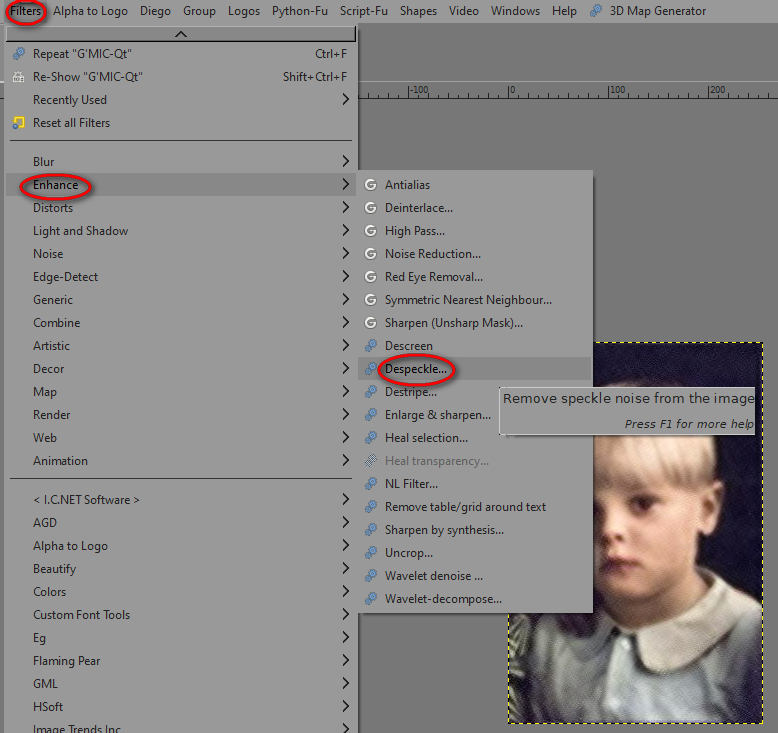This screenshot has height=733, width=778.
Task: Open the Web filters entry
Action: pos(181,438)
